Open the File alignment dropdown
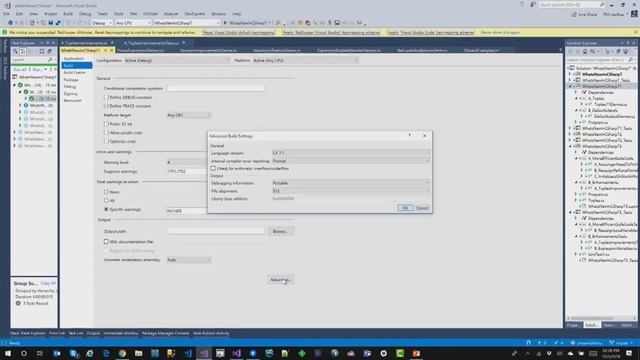The height and width of the screenshot is (360, 640). coord(351,191)
